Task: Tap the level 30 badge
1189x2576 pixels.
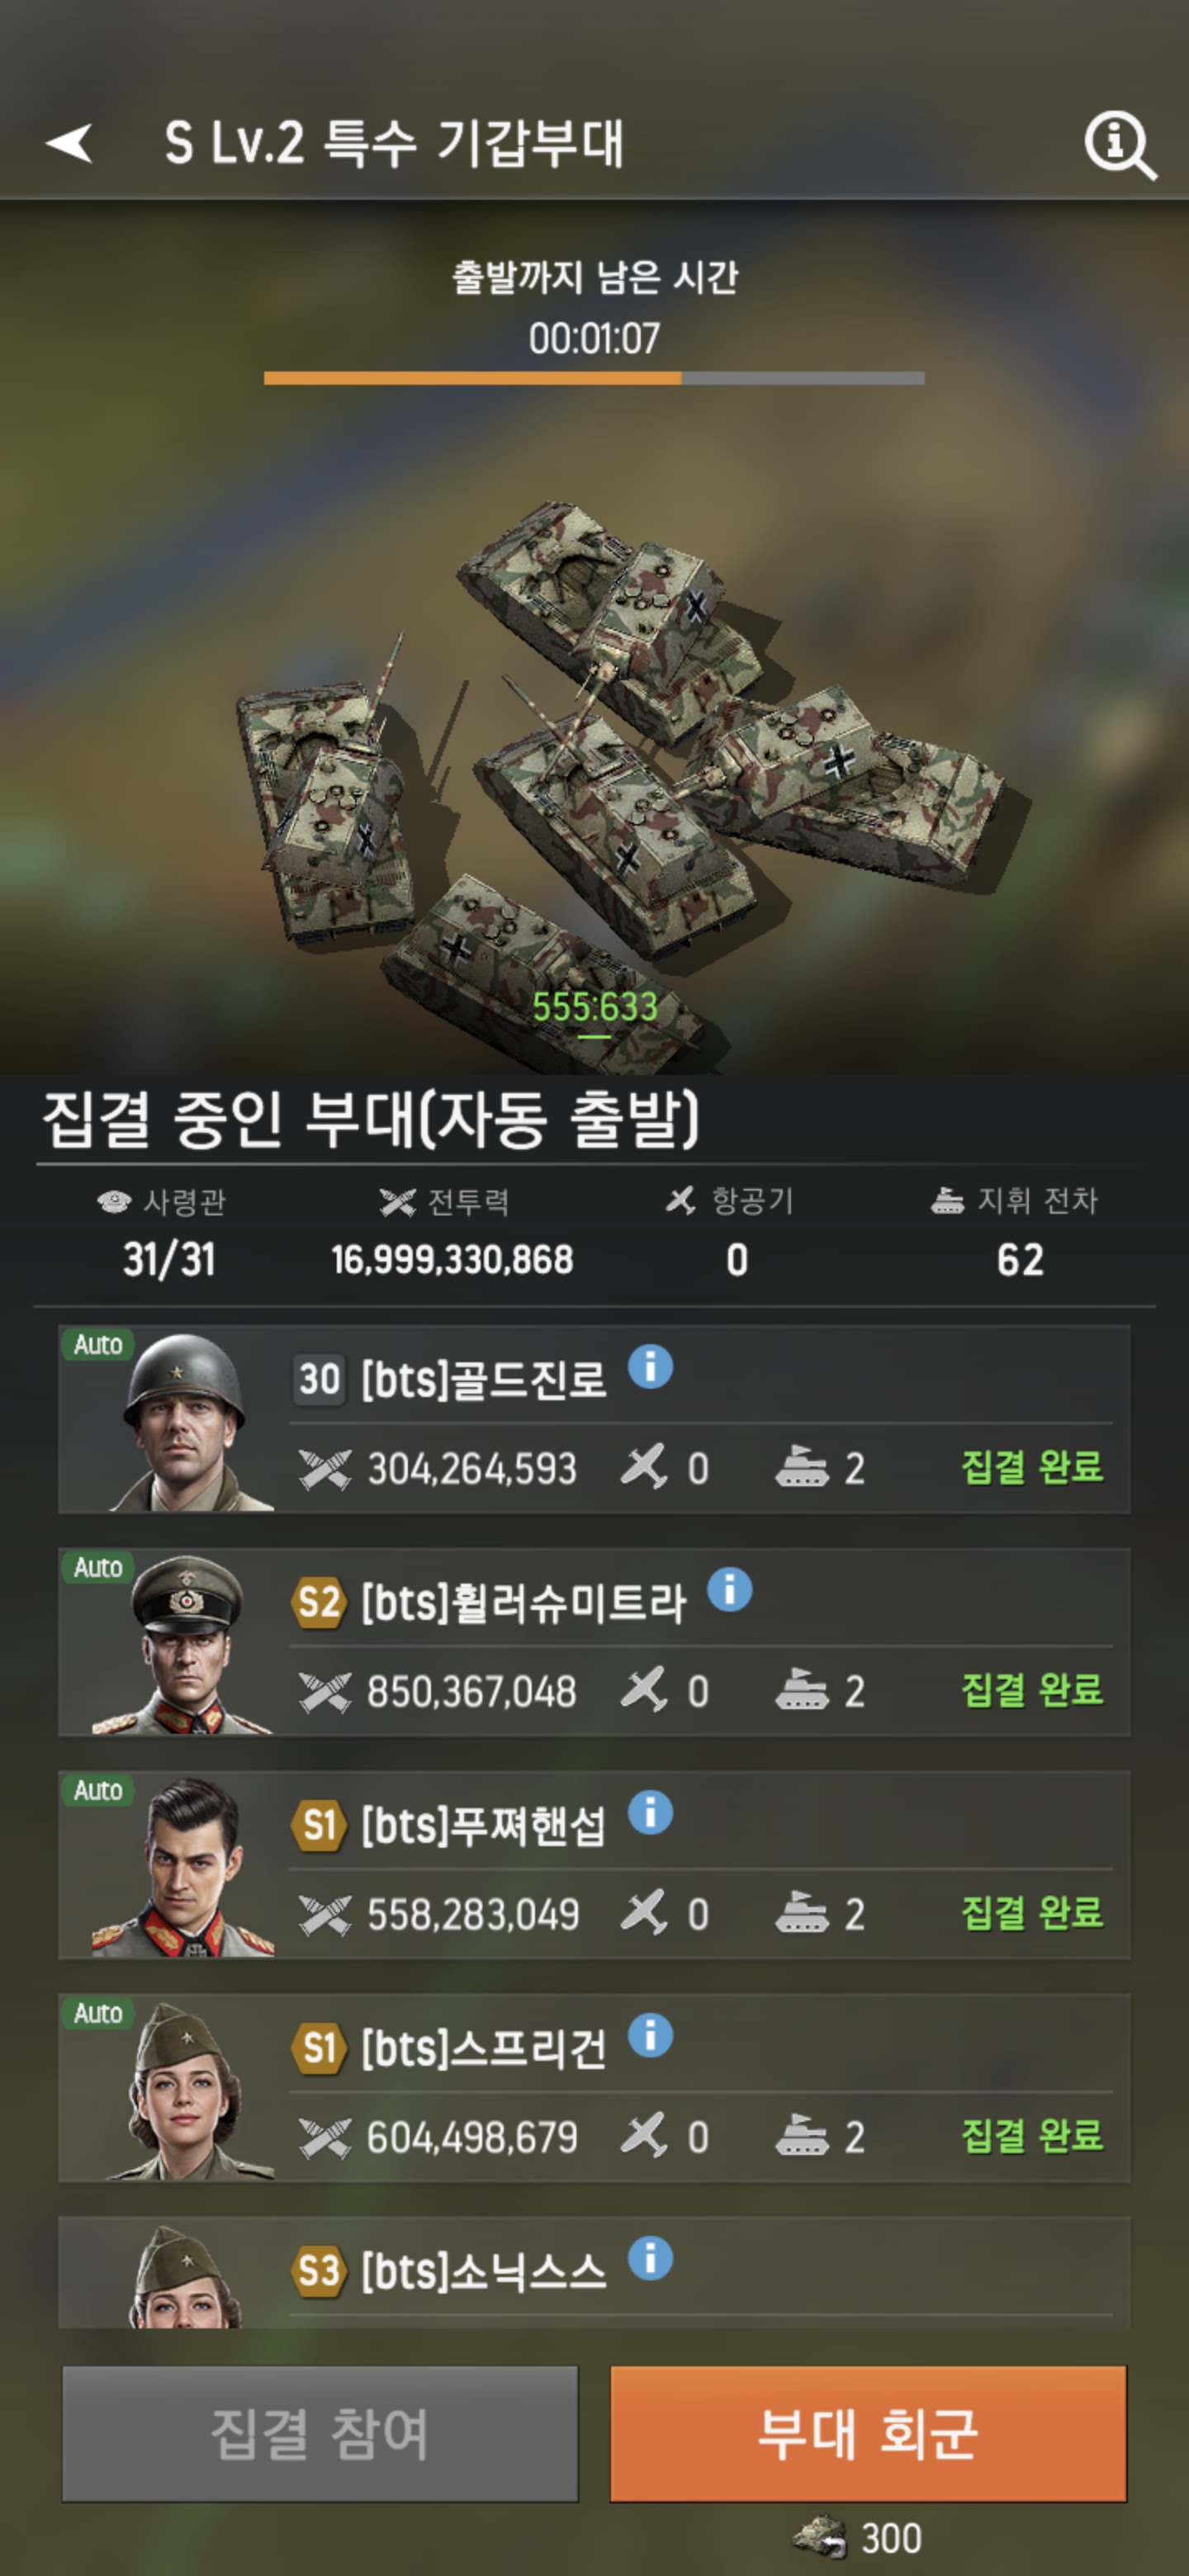Action: coord(319,1380)
